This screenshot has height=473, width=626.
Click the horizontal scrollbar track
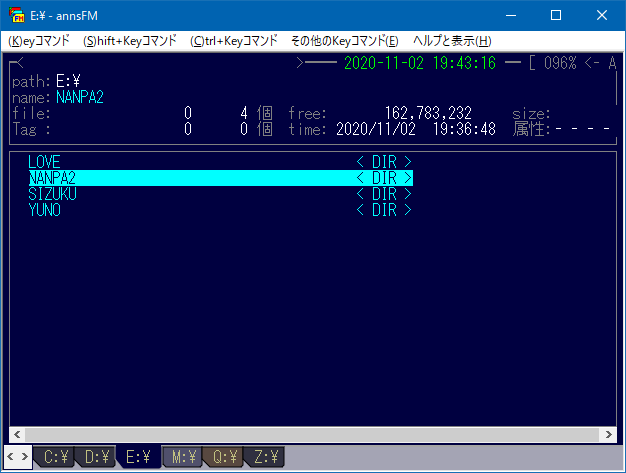(313, 434)
